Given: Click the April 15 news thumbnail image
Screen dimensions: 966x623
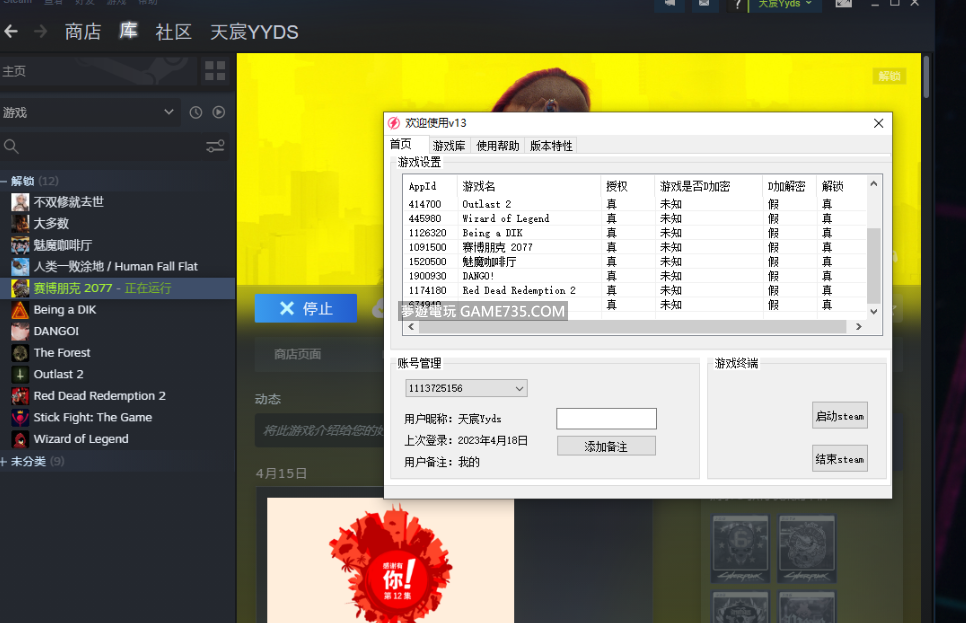Looking at the screenshot, I should tap(391, 560).
